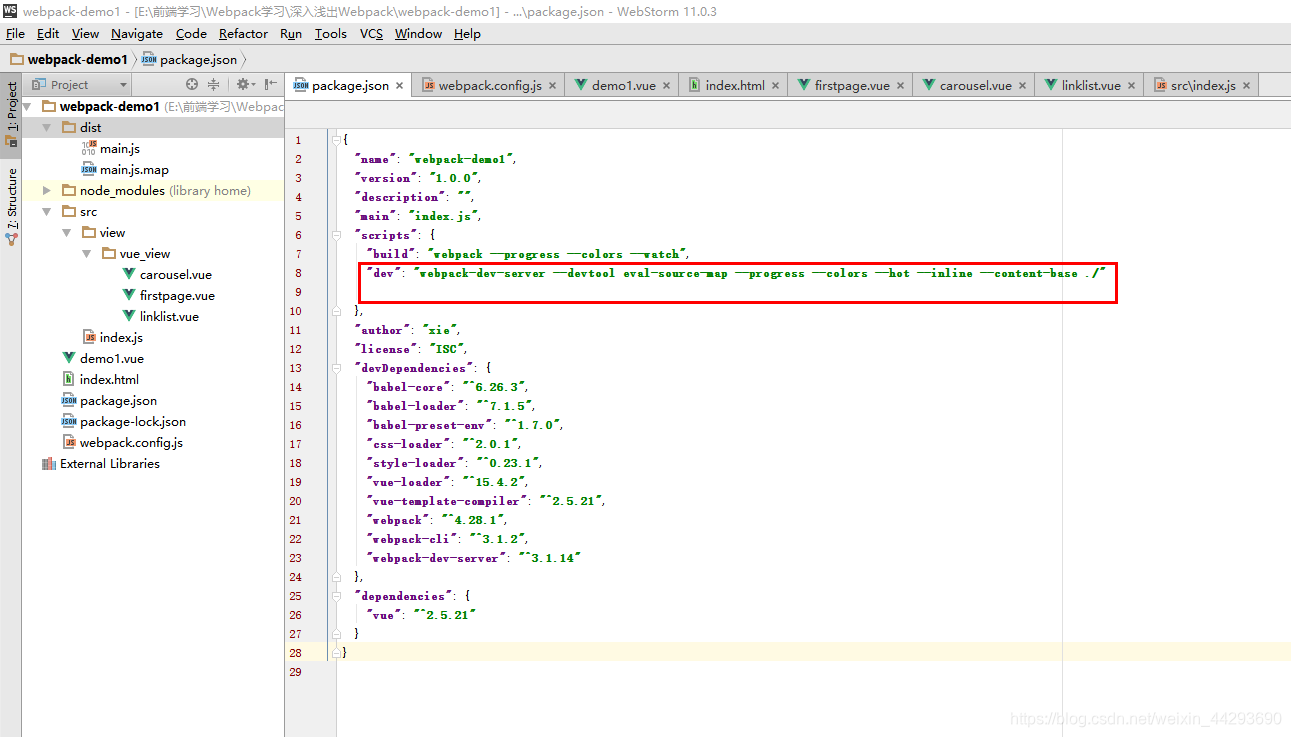Click the JSON icon beside package-lock.json in tree
The height and width of the screenshot is (737, 1291).
pos(69,421)
